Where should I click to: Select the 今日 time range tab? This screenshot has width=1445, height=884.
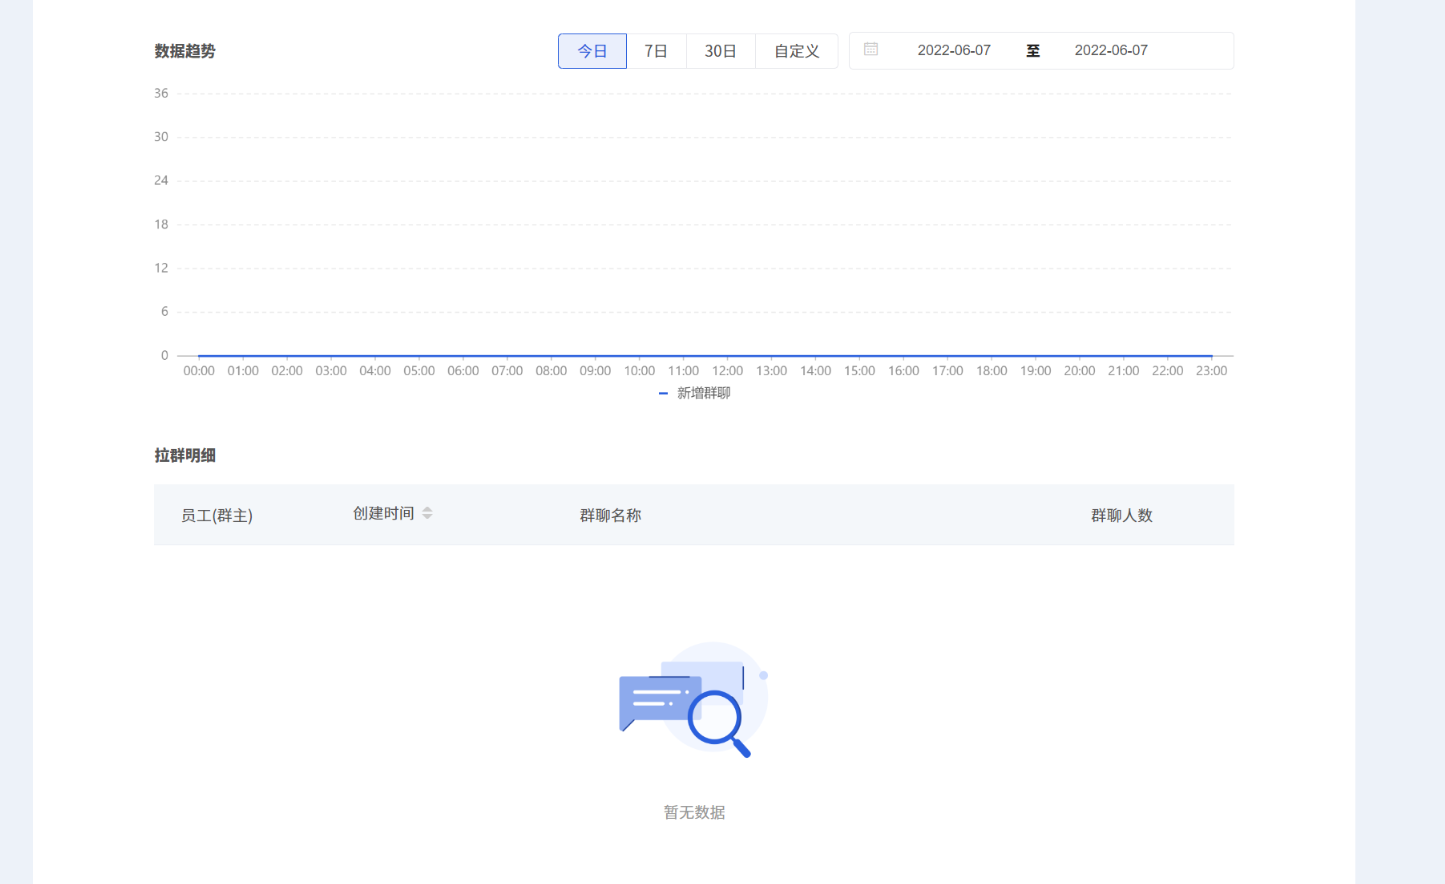(x=592, y=51)
